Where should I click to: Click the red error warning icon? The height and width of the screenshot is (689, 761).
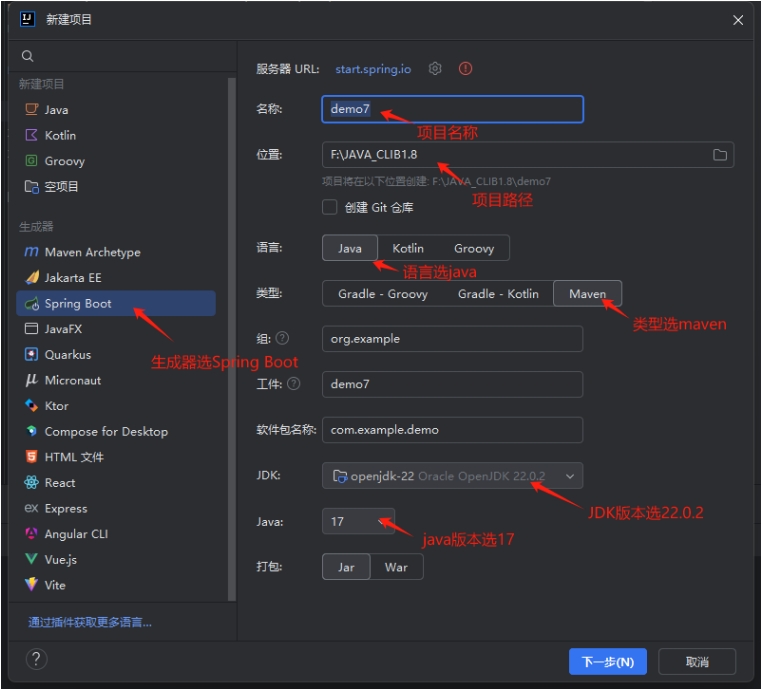click(x=465, y=68)
